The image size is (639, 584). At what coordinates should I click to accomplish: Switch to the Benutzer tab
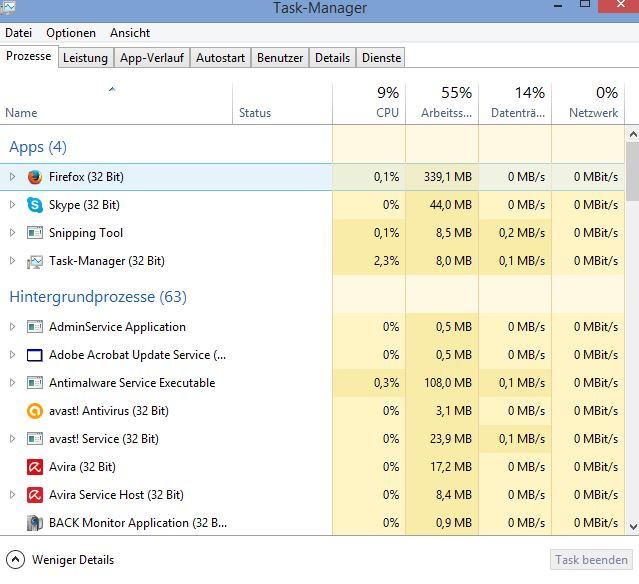(x=280, y=58)
